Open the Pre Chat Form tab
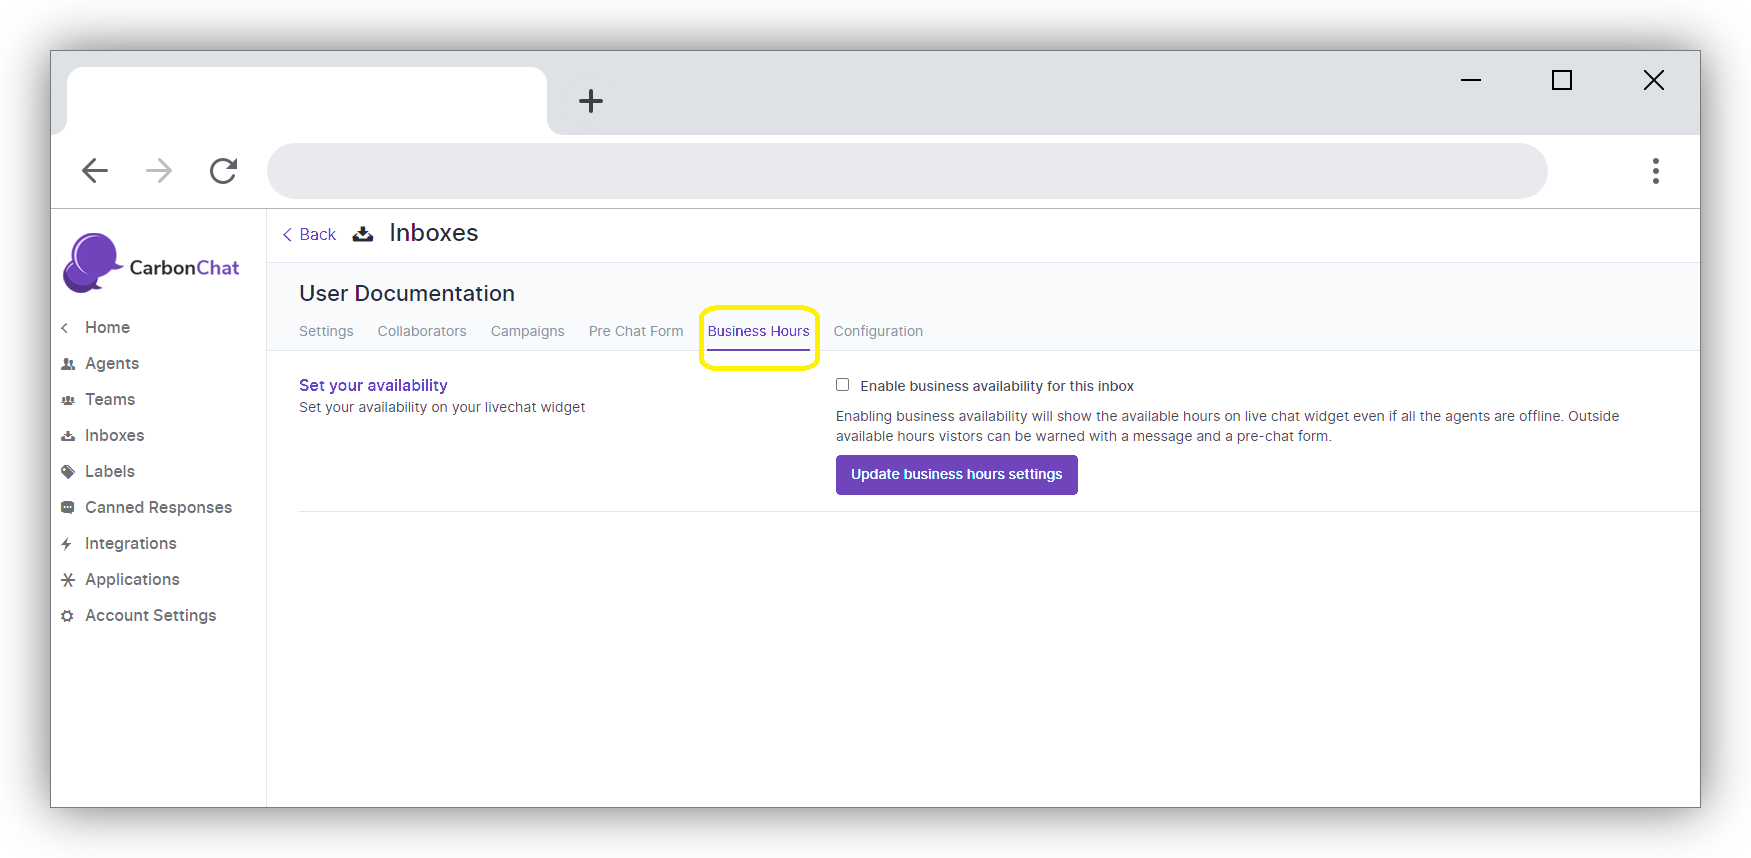The height and width of the screenshot is (858, 1751). coord(635,331)
